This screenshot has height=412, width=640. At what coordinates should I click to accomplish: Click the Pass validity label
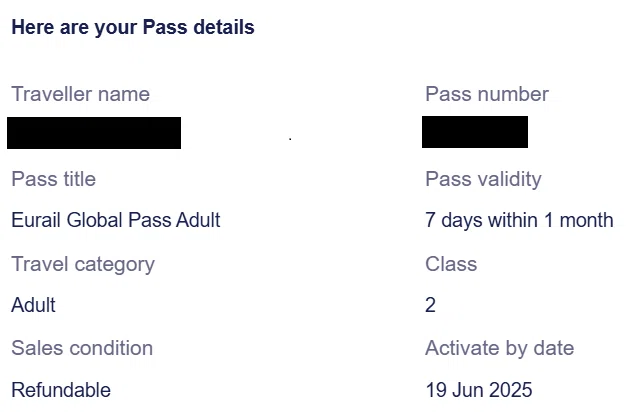(483, 179)
